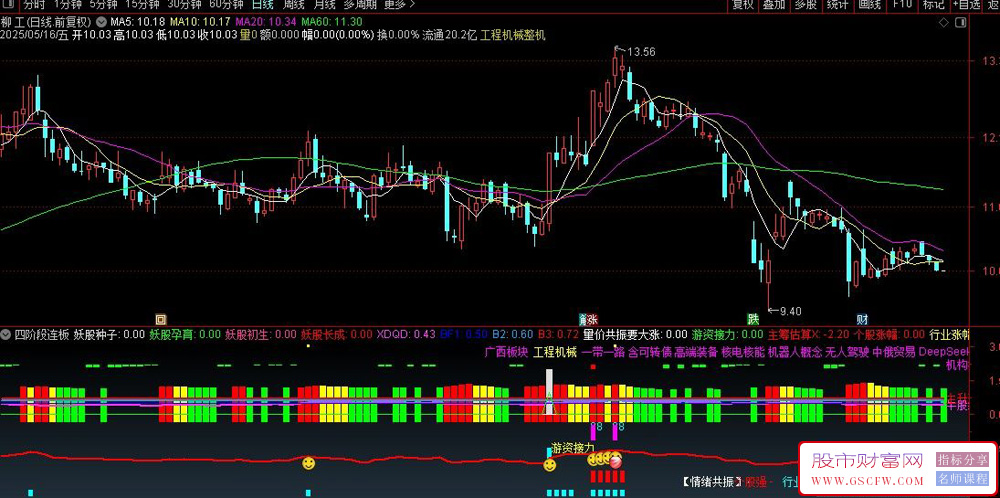Click the 含可转债 concept tag
Screen dimensions: 1000x498
click(650, 351)
